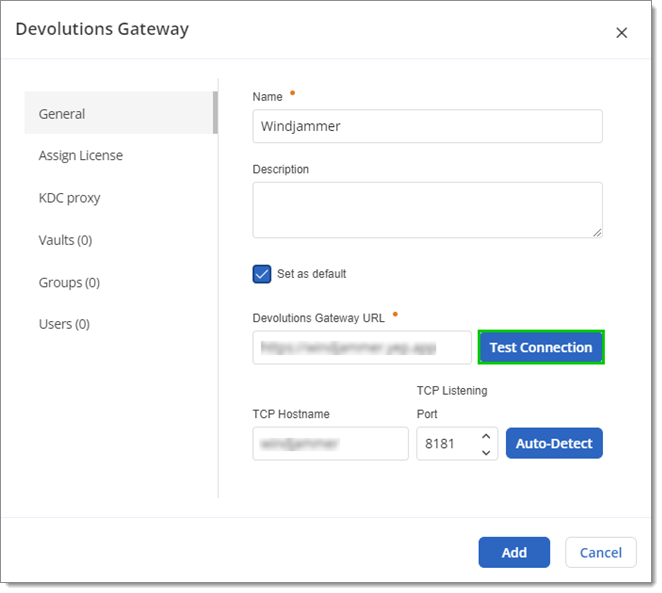Run Auto-Detect for TCP settings

click(554, 443)
